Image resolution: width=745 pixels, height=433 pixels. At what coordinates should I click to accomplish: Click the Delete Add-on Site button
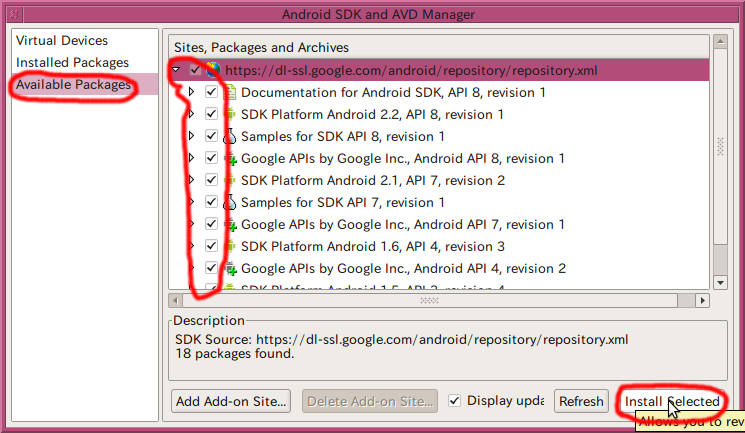tap(370, 402)
